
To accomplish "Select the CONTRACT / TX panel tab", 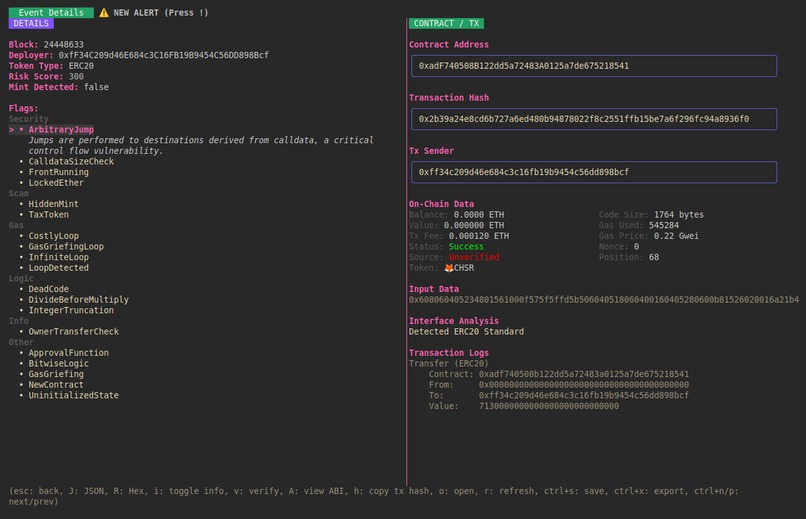I will point(446,24).
